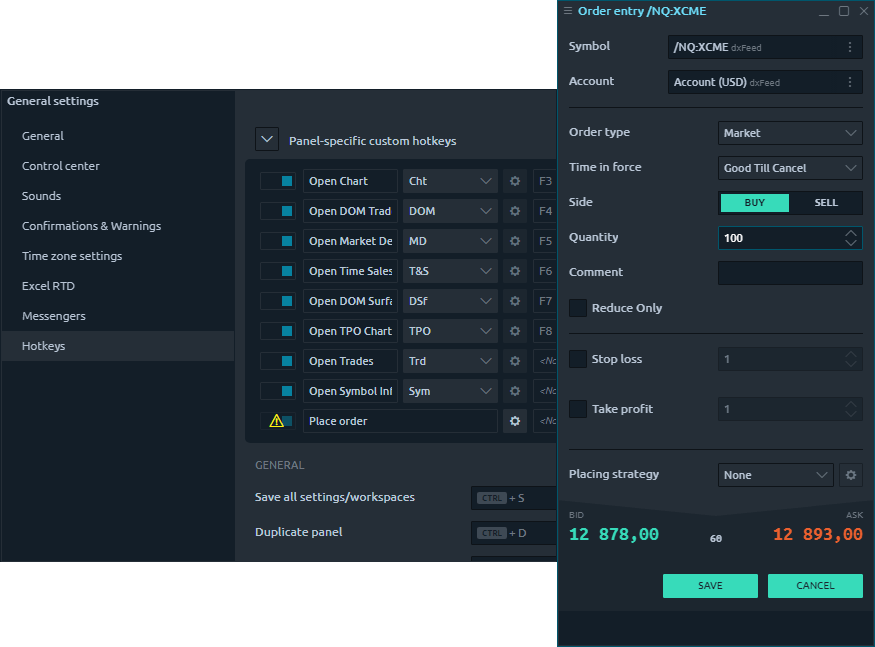Screen dimensions: 875x647
Task: Click the warning icon beside Place order
Action: 277,421
